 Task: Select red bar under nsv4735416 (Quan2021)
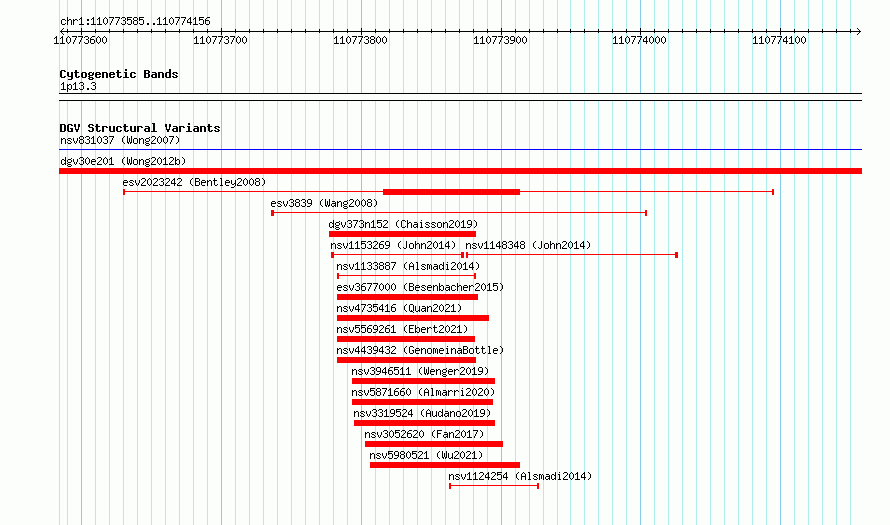tap(413, 318)
